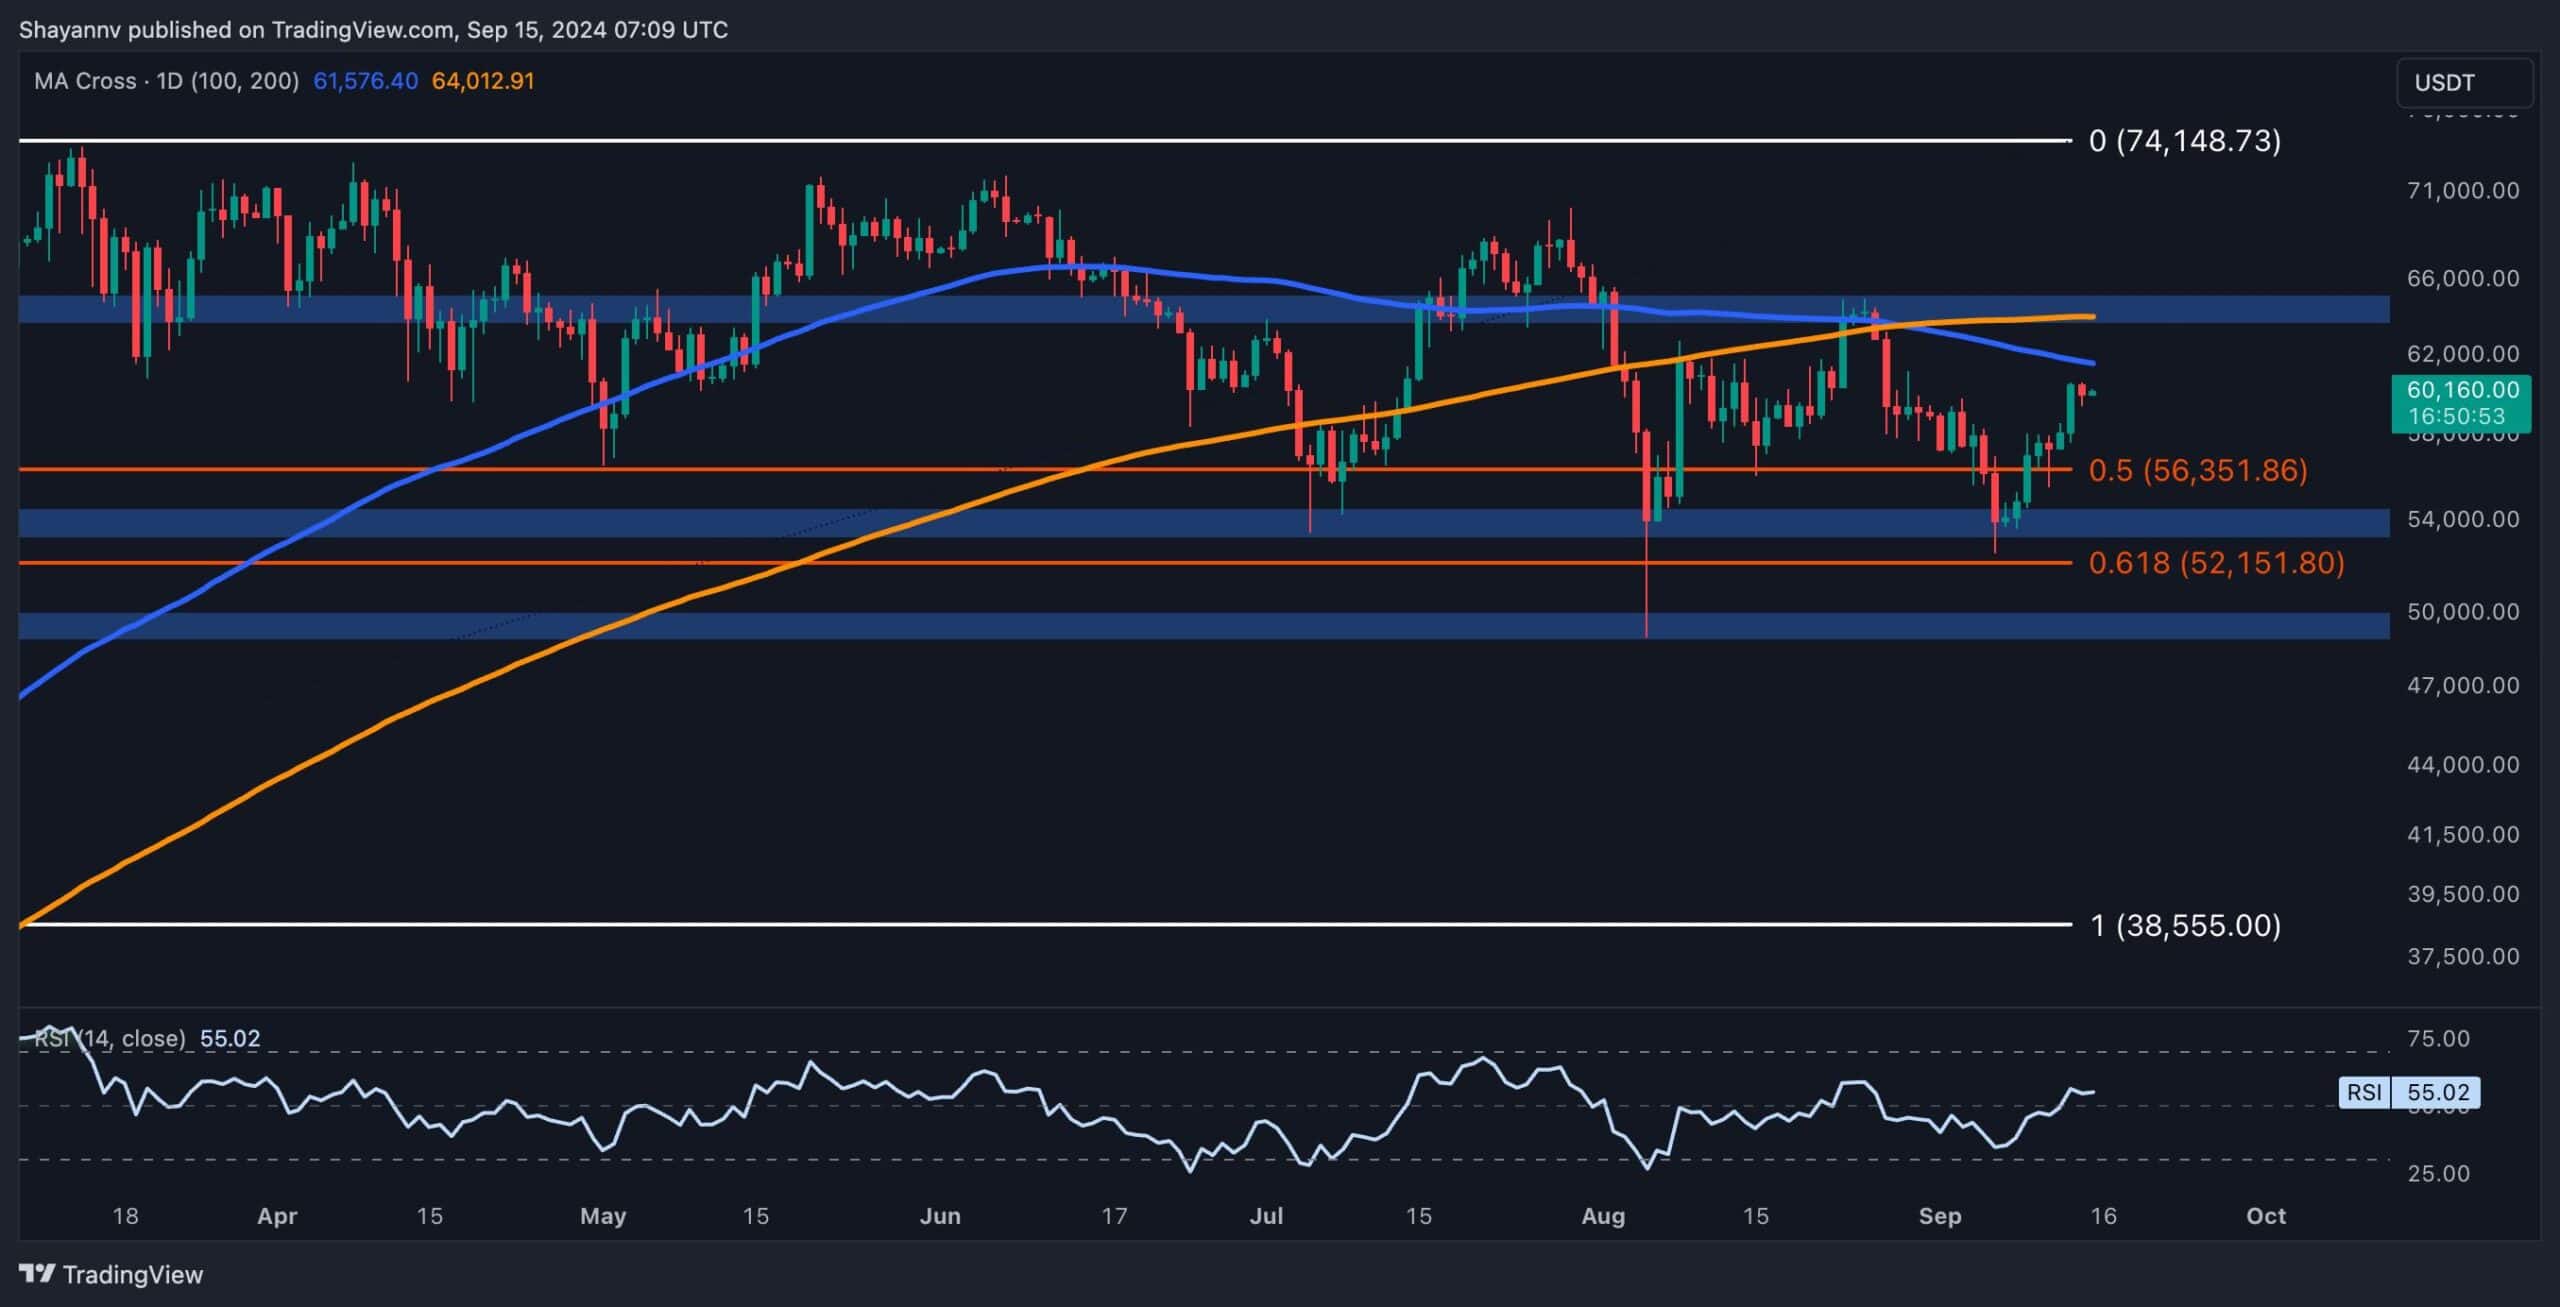2560x1307 pixels.
Task: Click the Sep label on time axis
Action: click(1939, 1216)
